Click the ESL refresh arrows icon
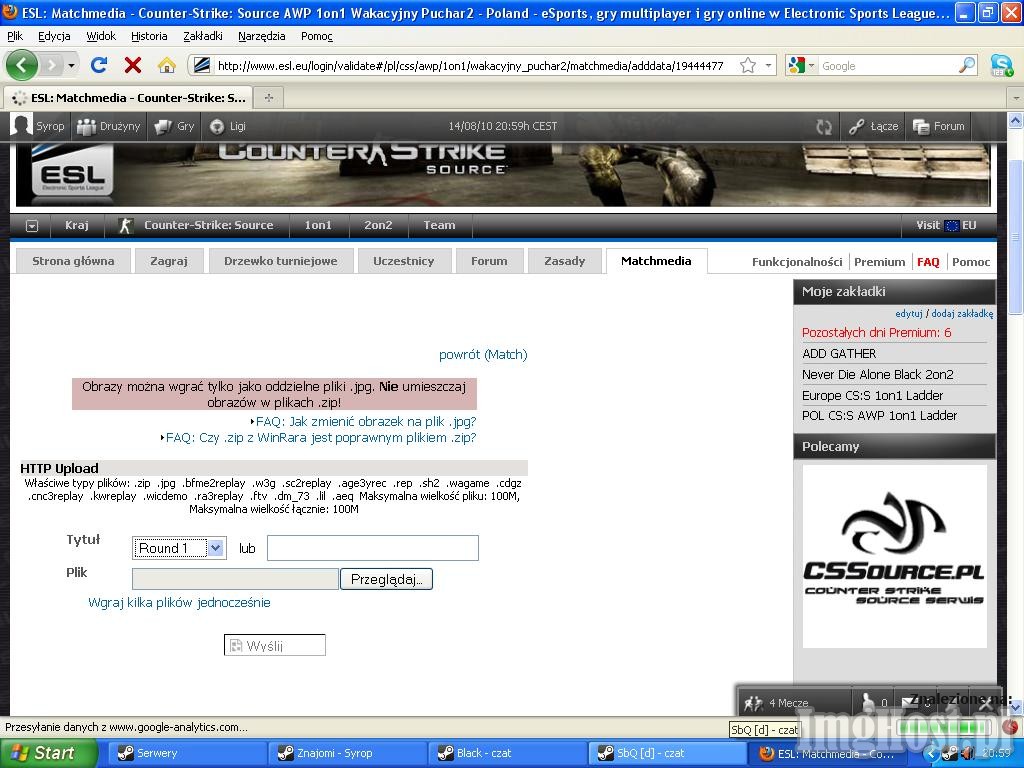Viewport: 1024px width, 768px height. coord(824,127)
